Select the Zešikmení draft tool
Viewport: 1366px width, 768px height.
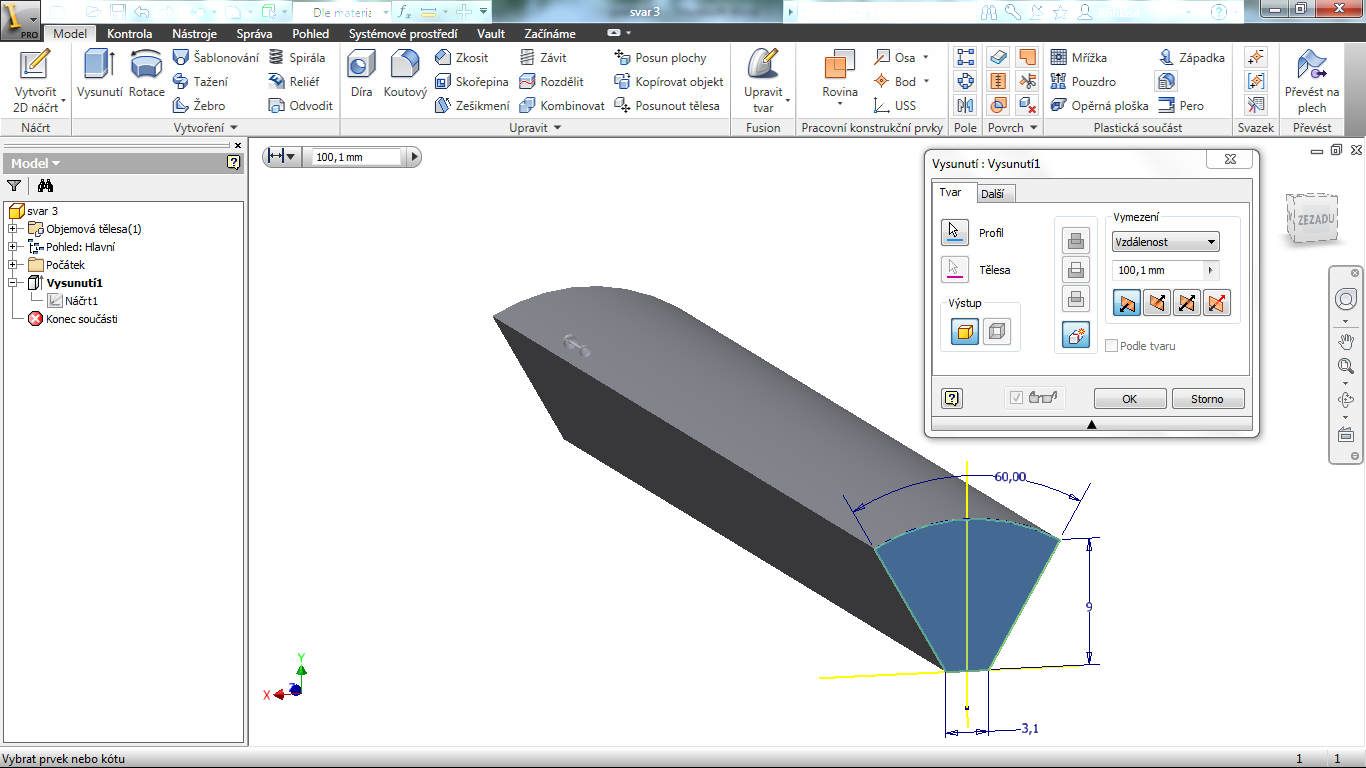[472, 106]
